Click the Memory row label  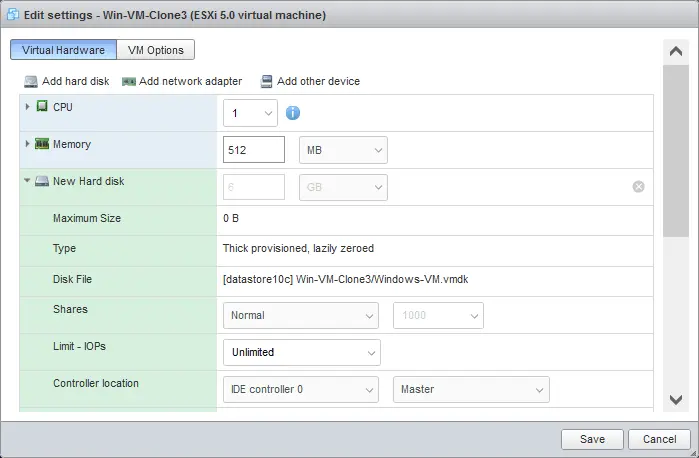(72, 144)
